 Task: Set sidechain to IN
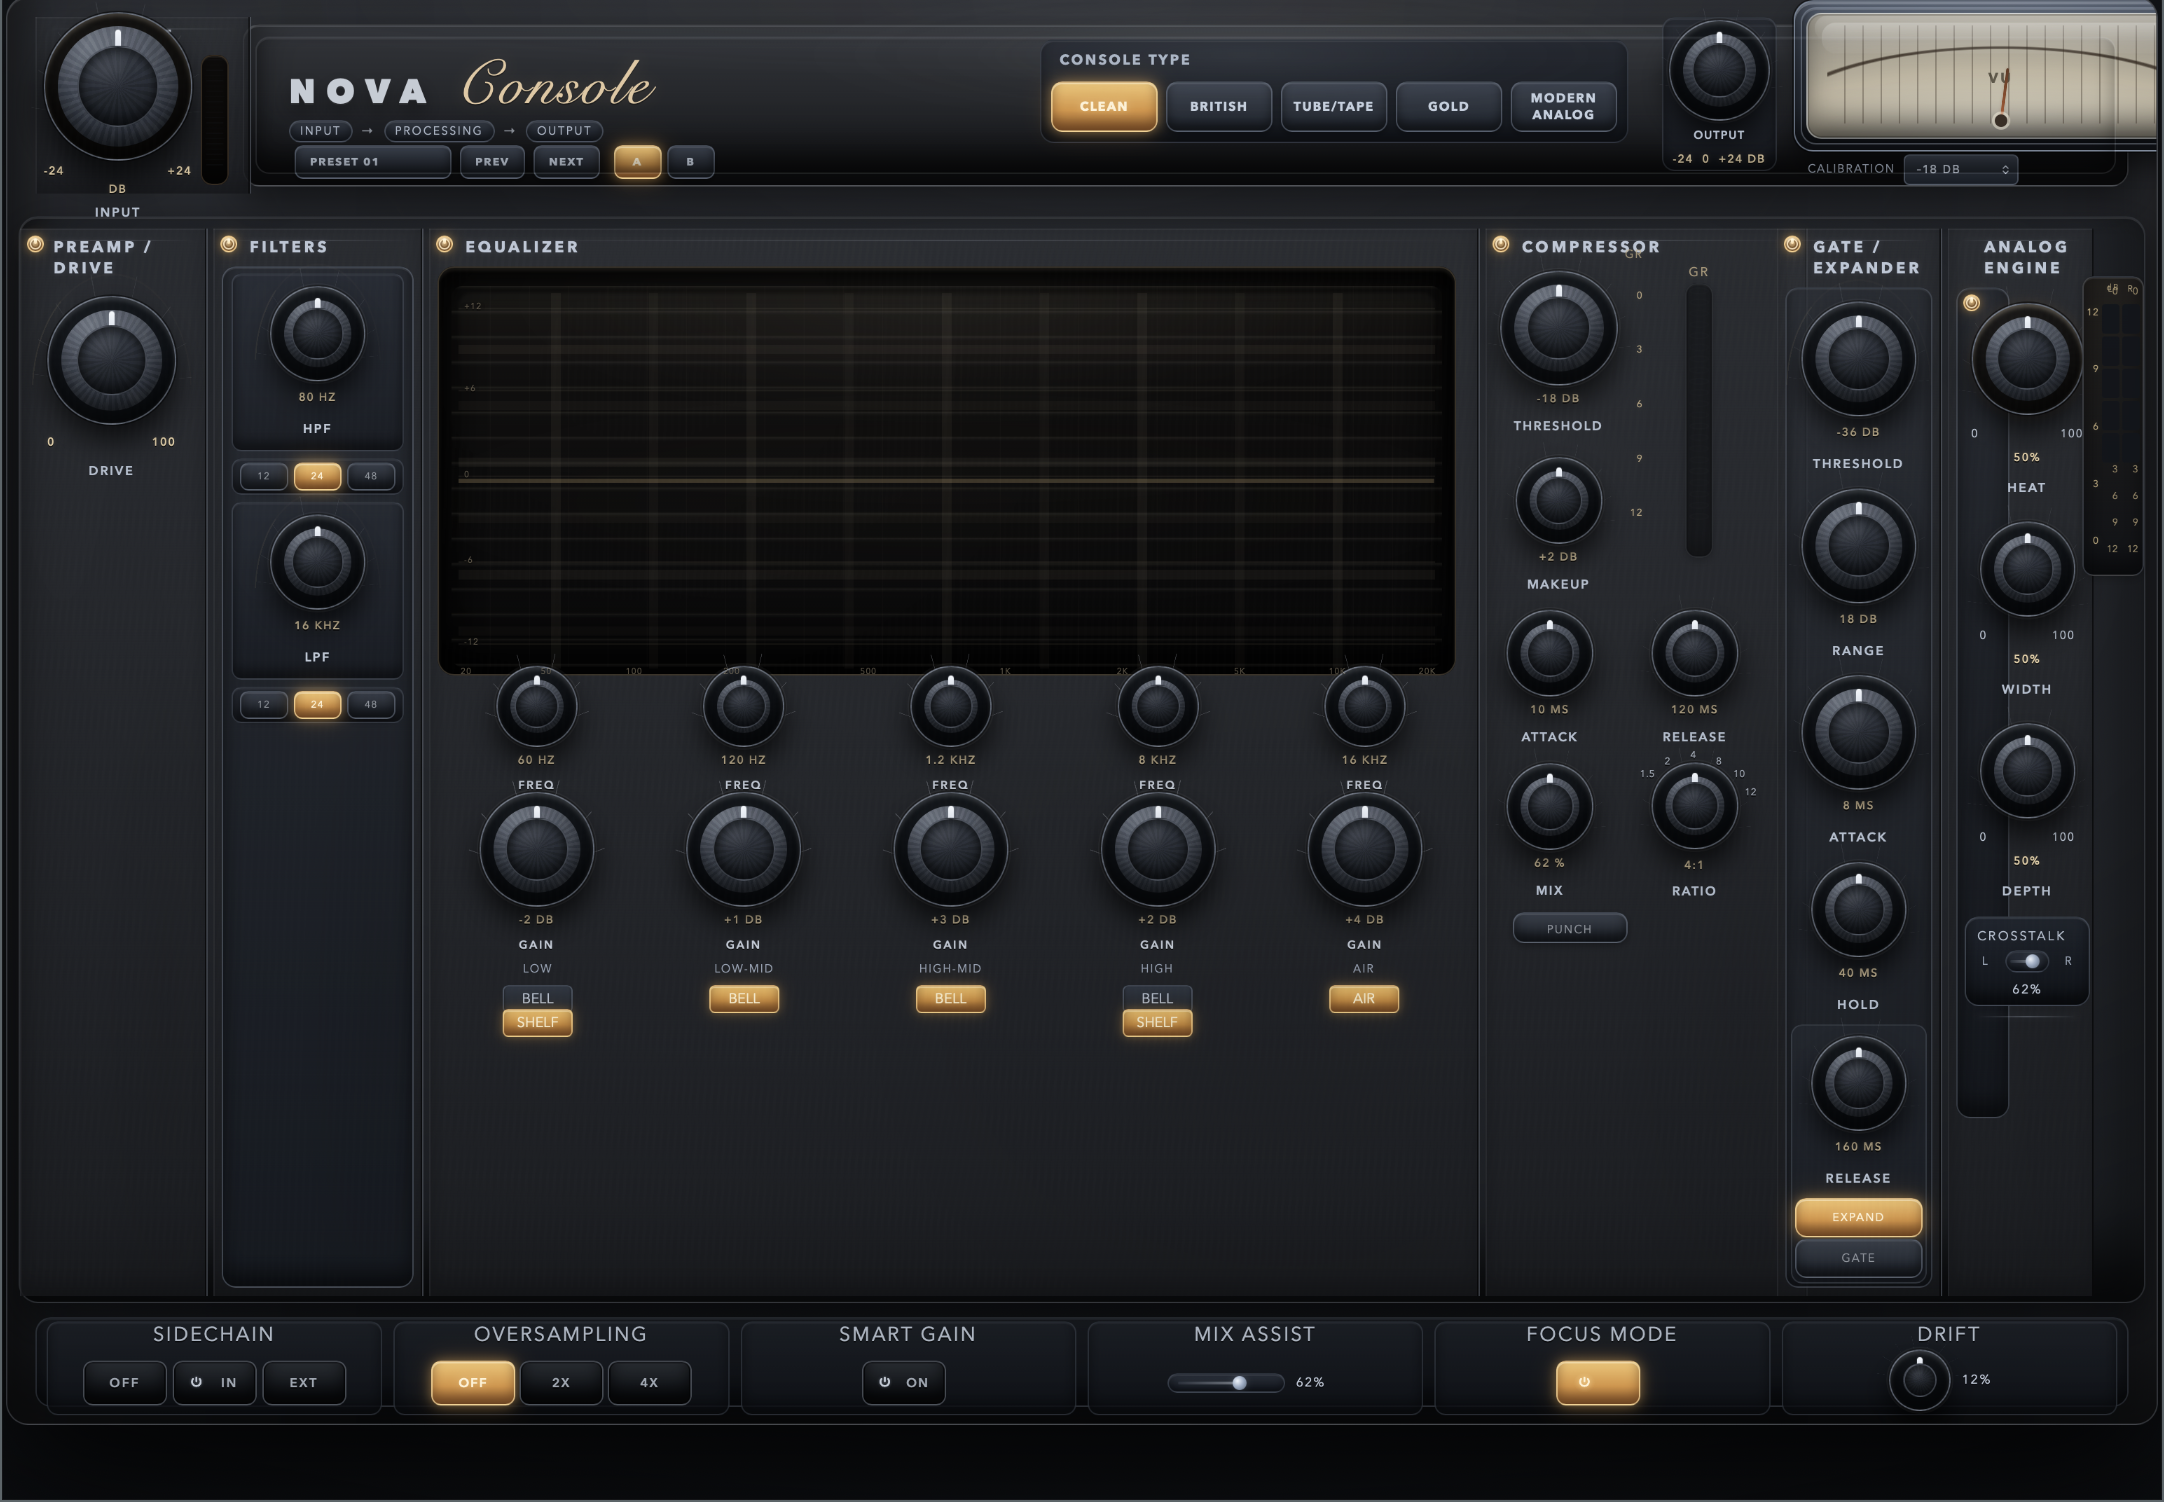pyautogui.click(x=214, y=1383)
